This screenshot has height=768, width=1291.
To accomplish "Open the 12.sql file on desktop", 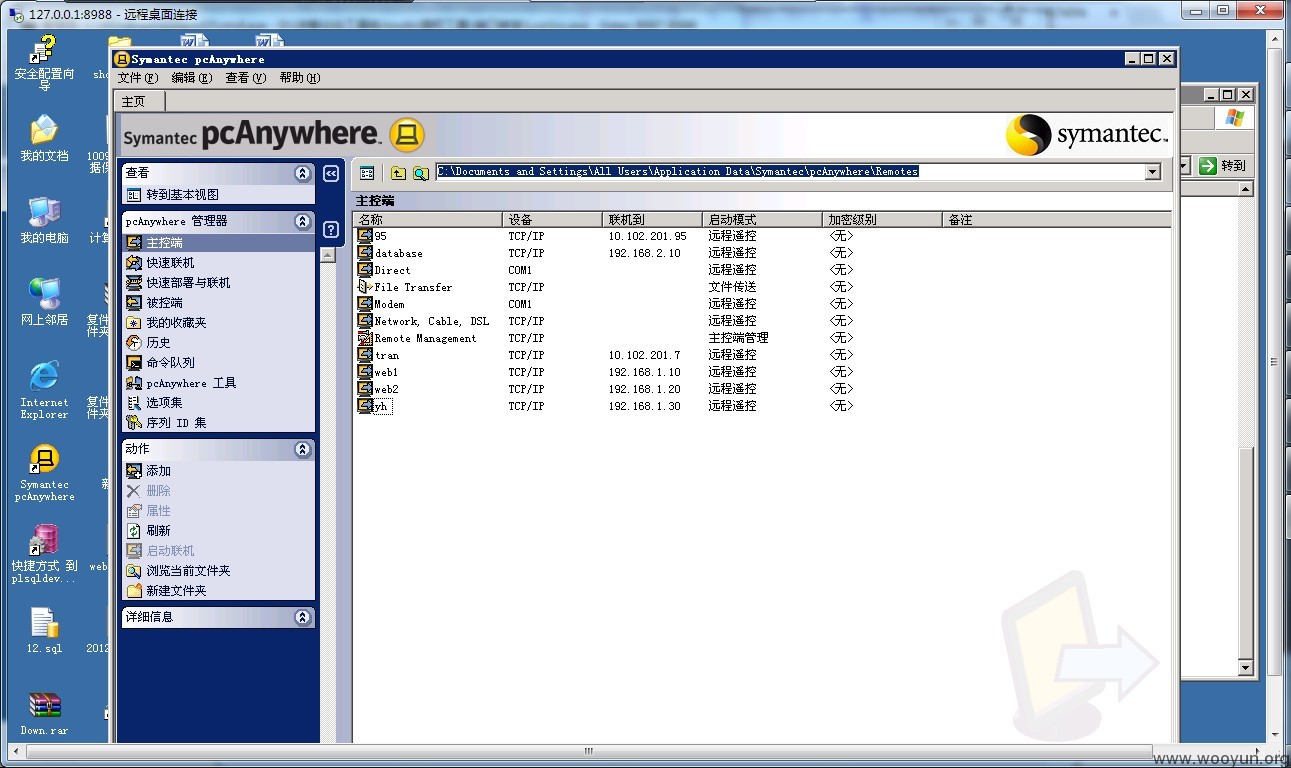I will click(x=44, y=630).
